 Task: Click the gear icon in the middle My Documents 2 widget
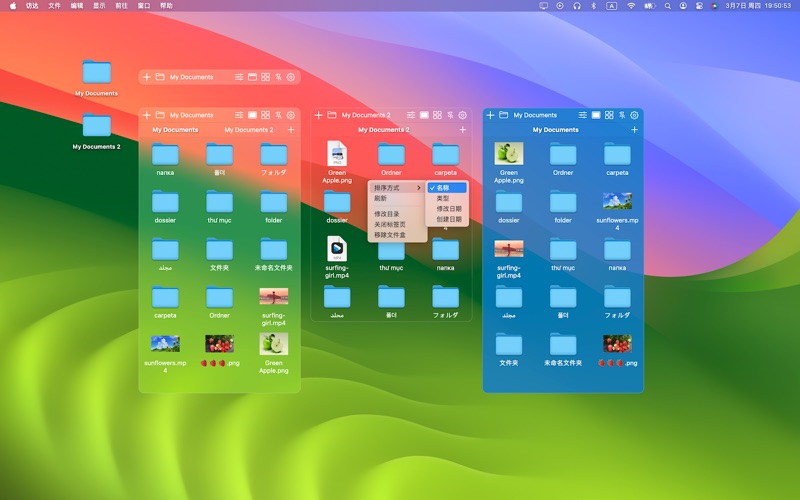point(463,115)
